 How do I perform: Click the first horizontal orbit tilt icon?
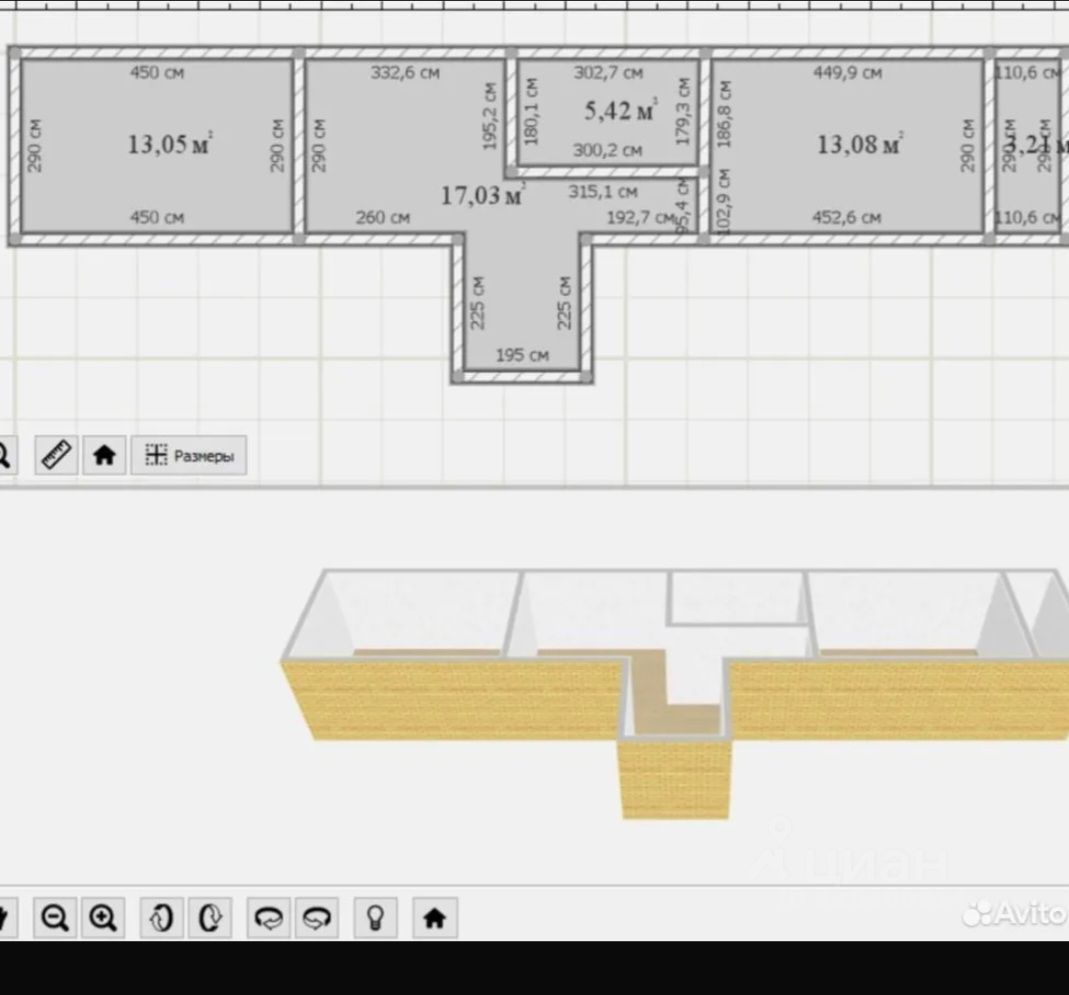pyautogui.click(x=269, y=916)
